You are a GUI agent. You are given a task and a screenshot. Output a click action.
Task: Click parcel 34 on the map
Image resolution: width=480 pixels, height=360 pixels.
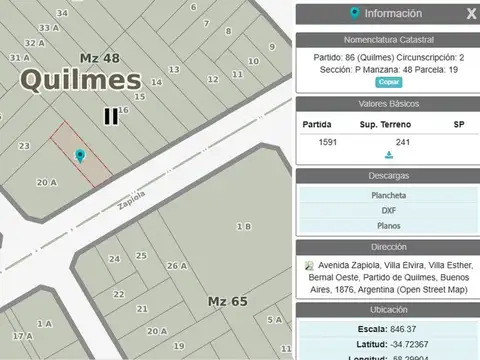tap(62, 13)
